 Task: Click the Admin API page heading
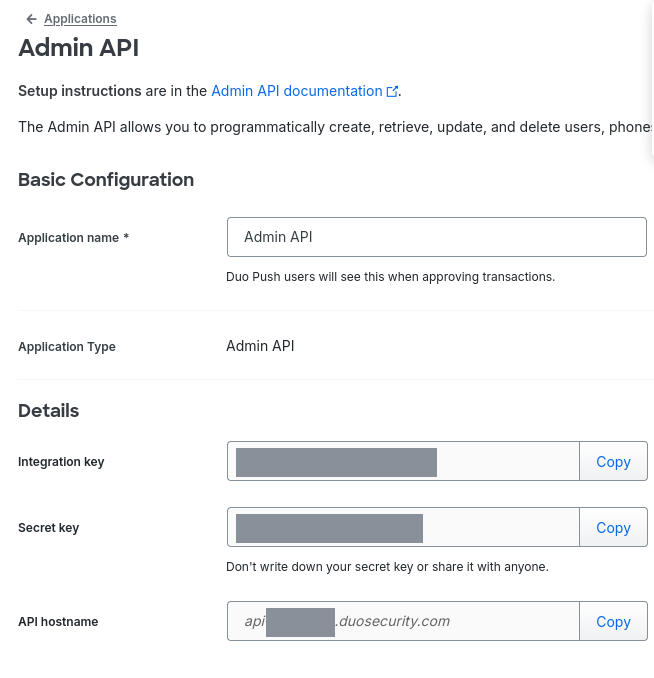78,48
